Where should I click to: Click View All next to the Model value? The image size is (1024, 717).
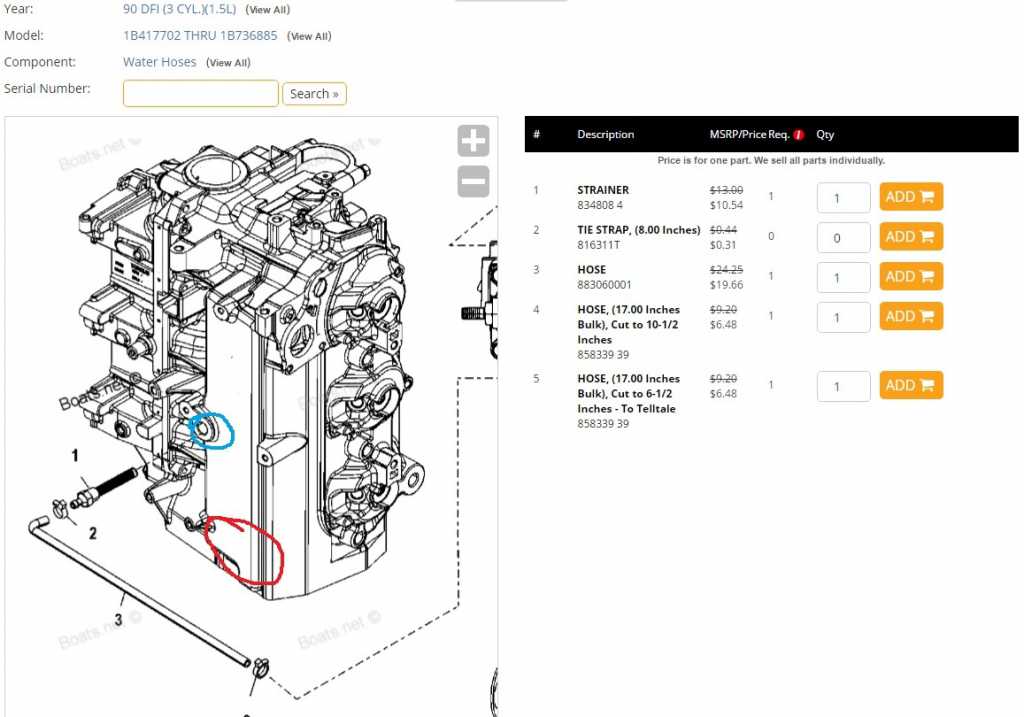click(x=309, y=36)
